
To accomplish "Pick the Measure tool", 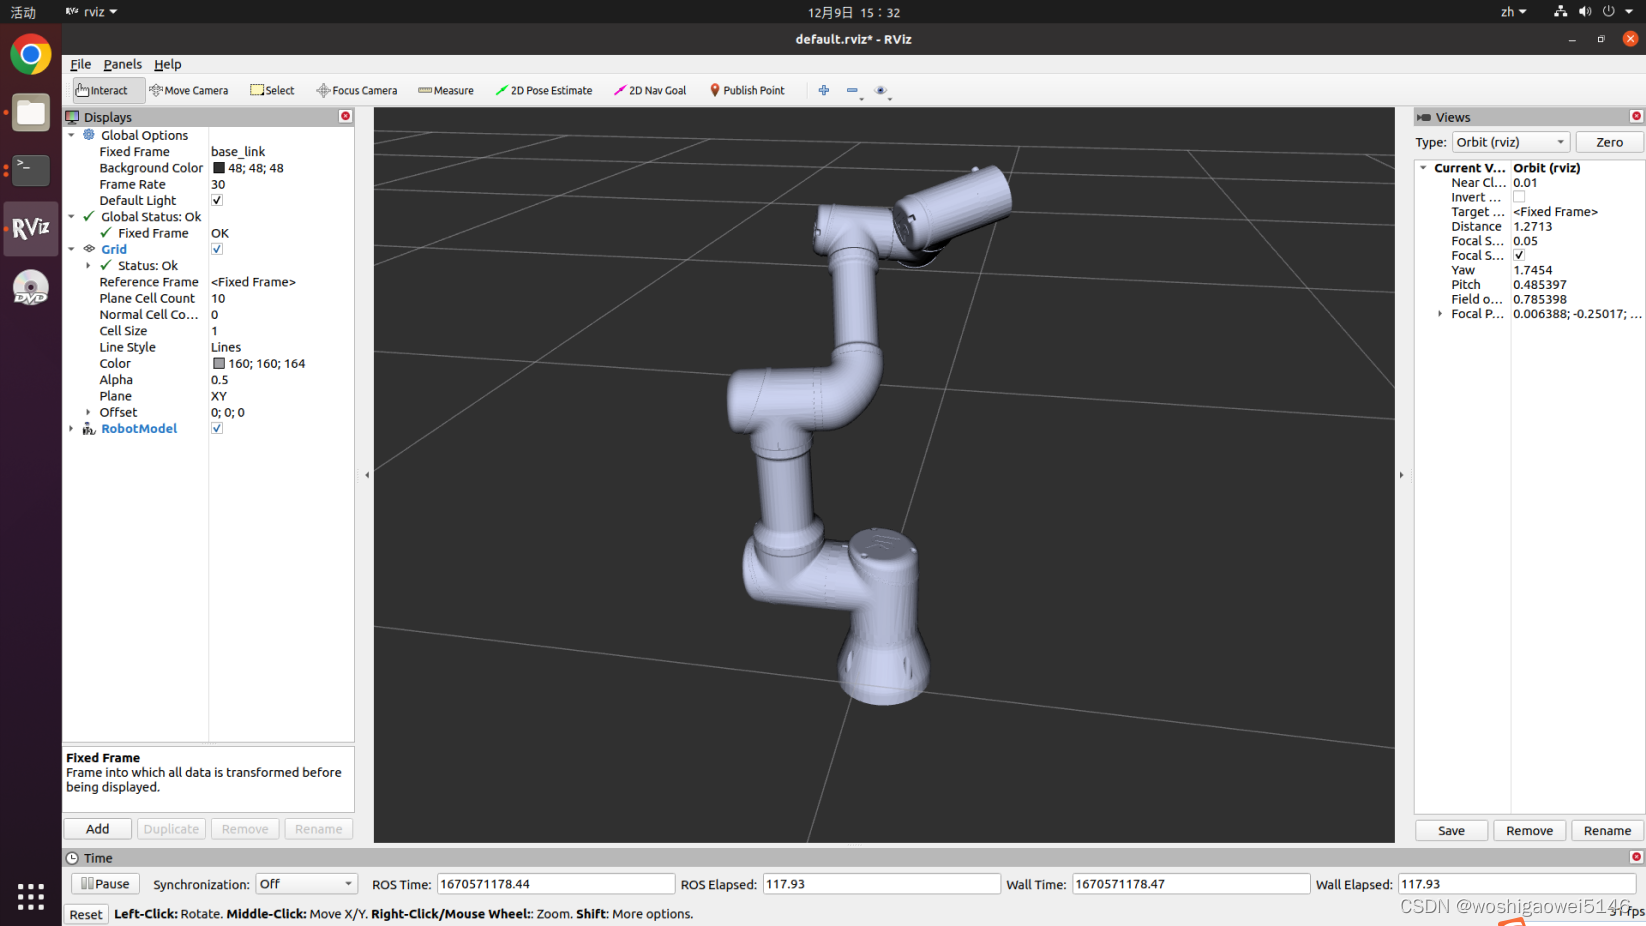I will click(446, 90).
